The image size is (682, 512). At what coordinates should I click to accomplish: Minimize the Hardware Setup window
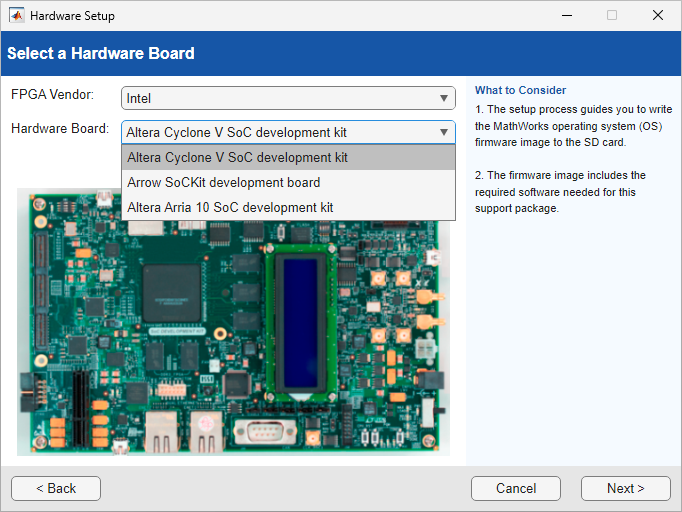[567, 15]
